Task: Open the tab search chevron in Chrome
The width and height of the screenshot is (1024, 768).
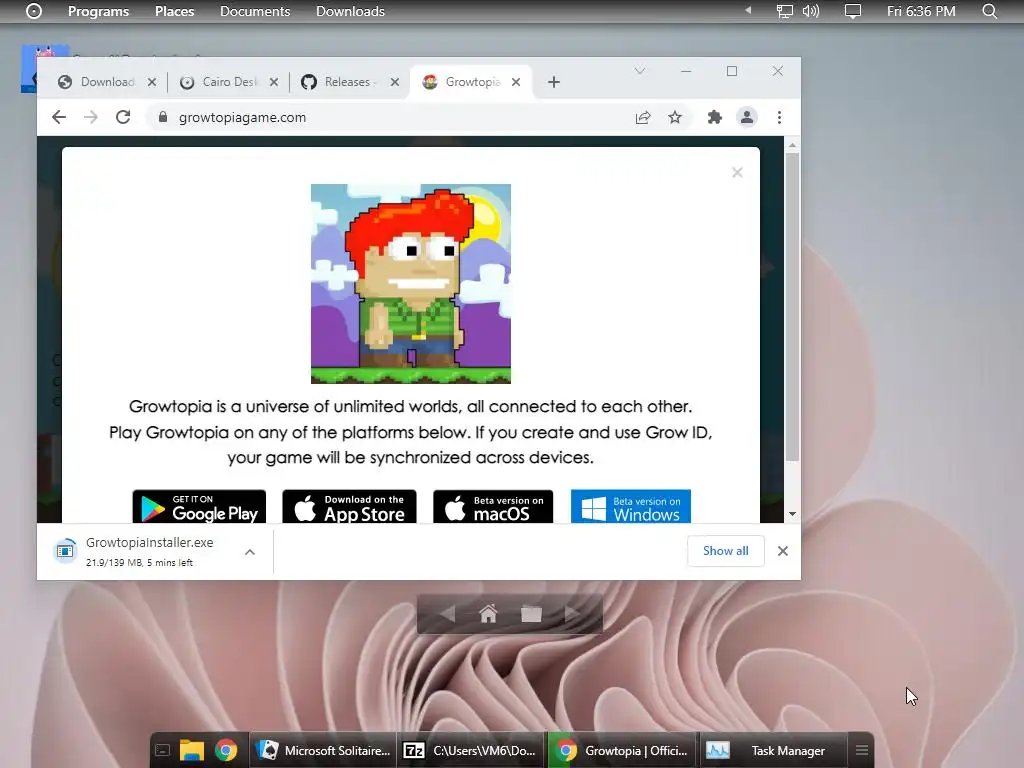Action: (x=640, y=71)
